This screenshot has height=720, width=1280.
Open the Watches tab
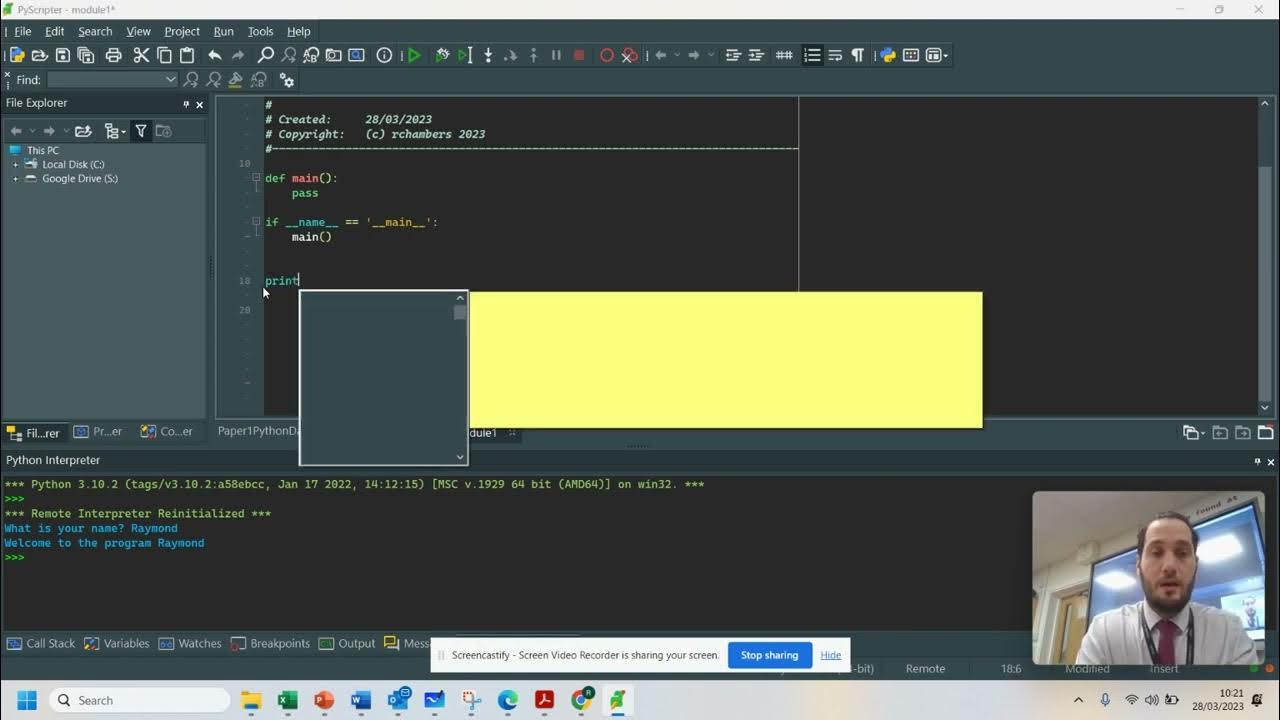tap(190, 643)
